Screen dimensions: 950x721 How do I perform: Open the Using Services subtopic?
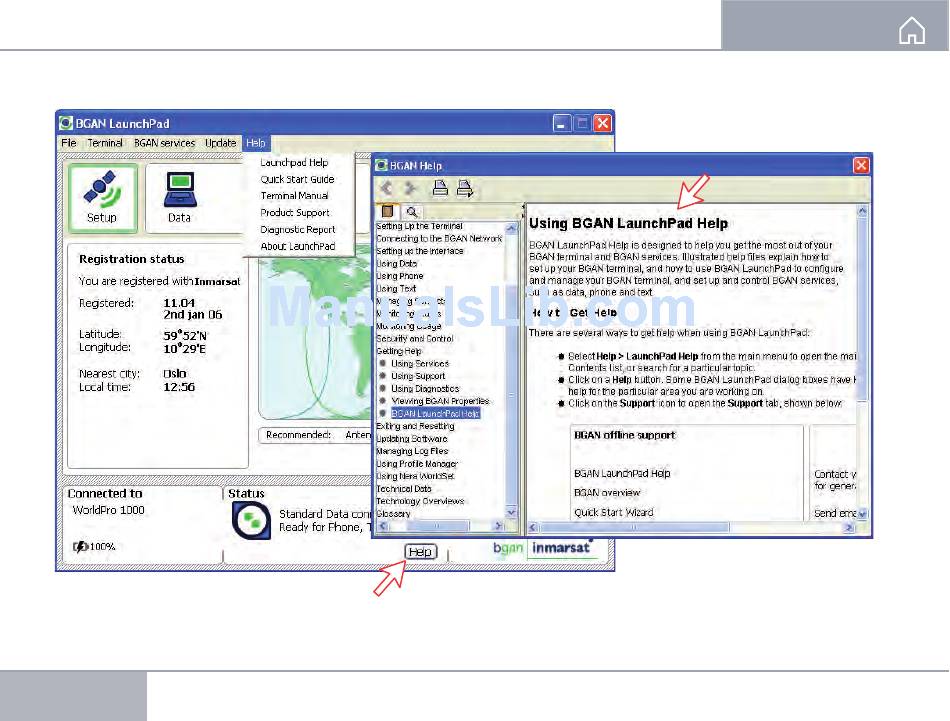coord(420,364)
